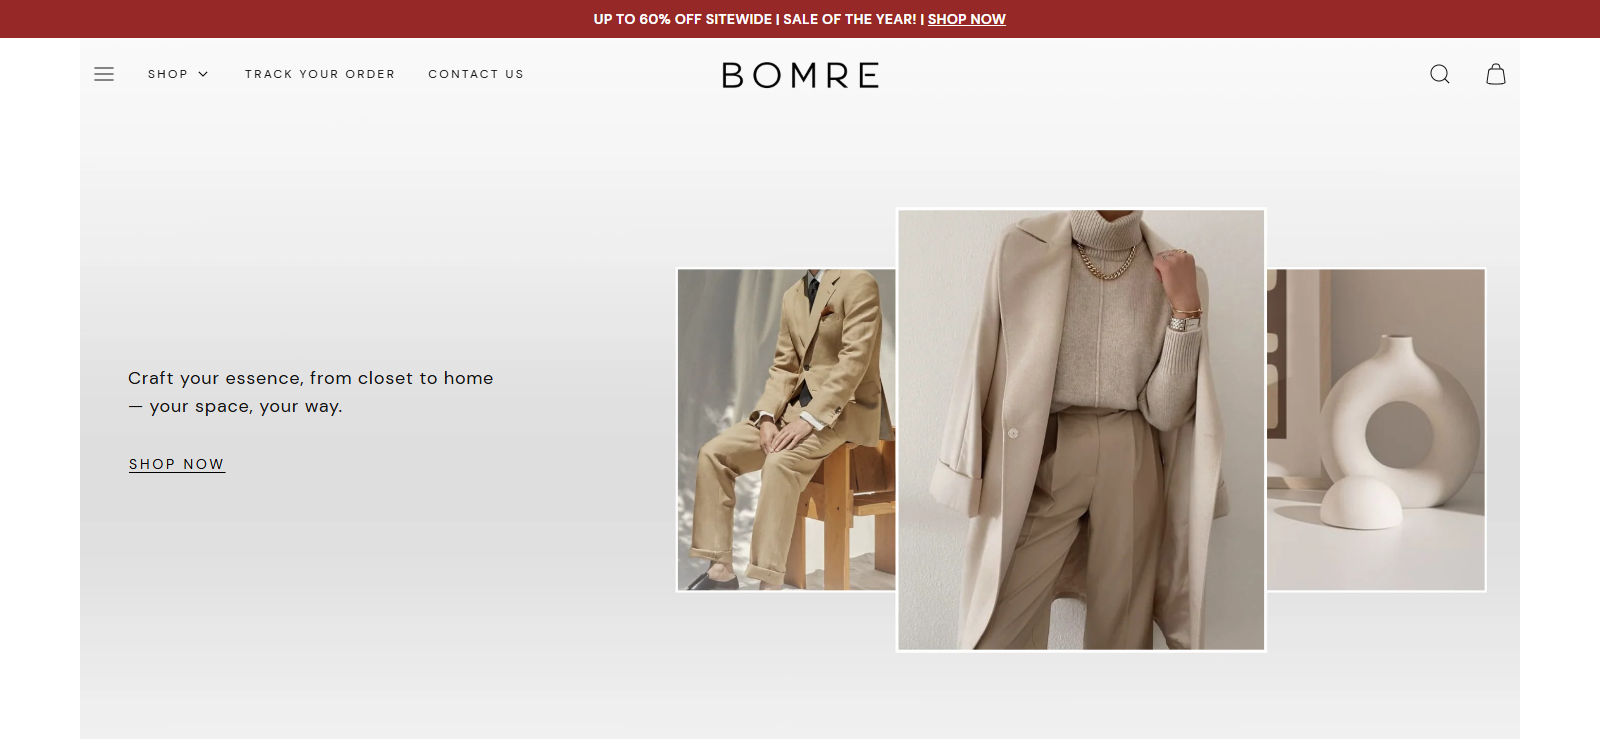
Task: Click SHOP NOW in the red sale banner
Action: [966, 19]
